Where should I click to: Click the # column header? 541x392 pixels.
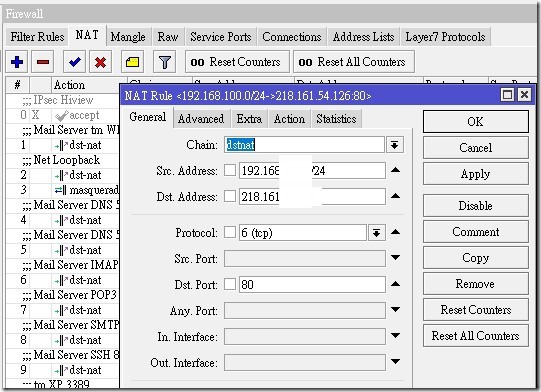click(x=18, y=85)
